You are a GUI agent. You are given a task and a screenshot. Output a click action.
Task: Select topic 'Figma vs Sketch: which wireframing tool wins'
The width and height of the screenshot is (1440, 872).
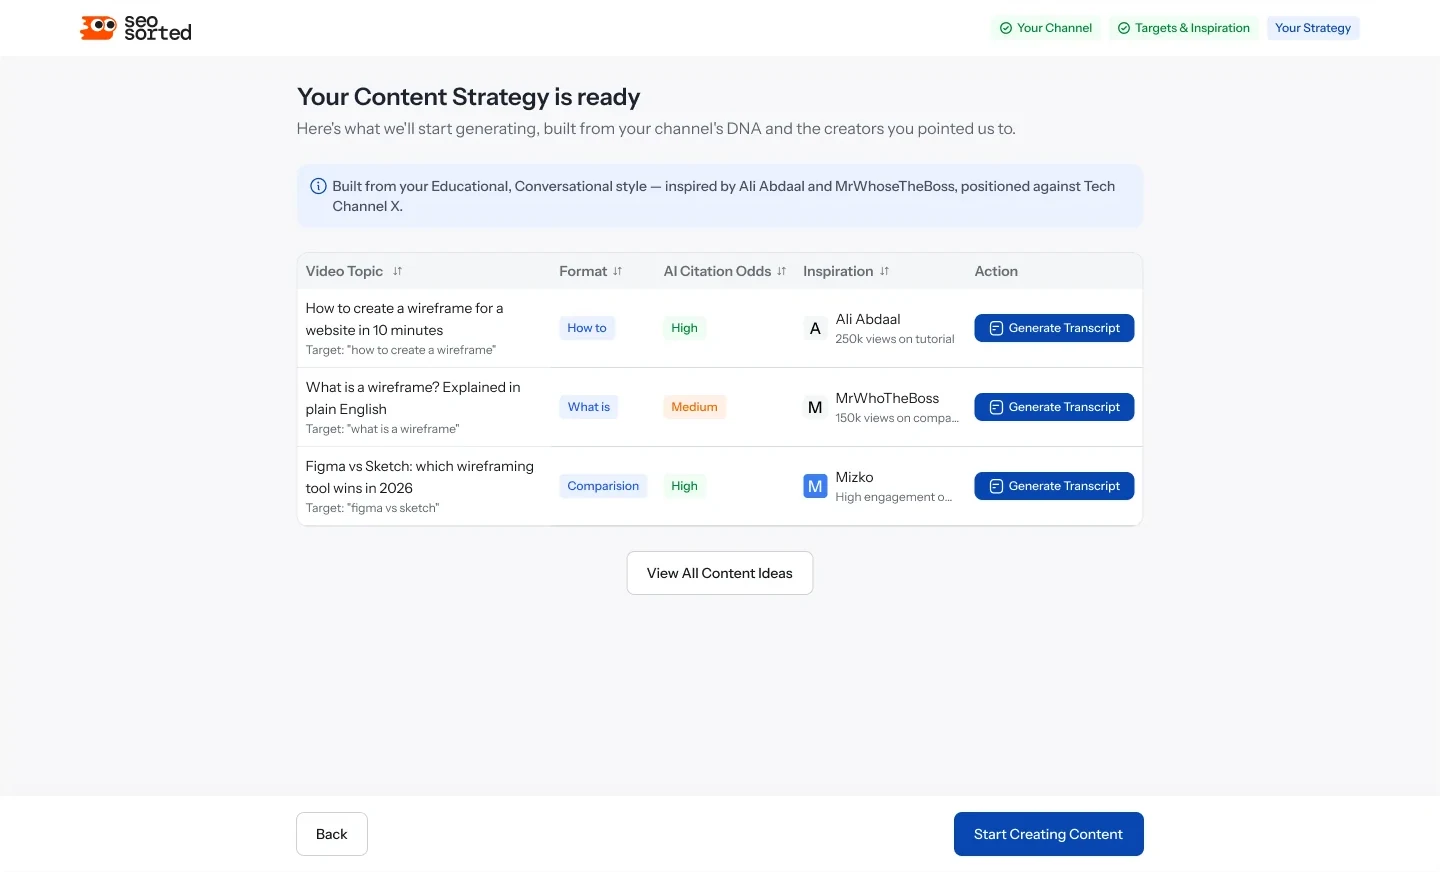(x=420, y=477)
